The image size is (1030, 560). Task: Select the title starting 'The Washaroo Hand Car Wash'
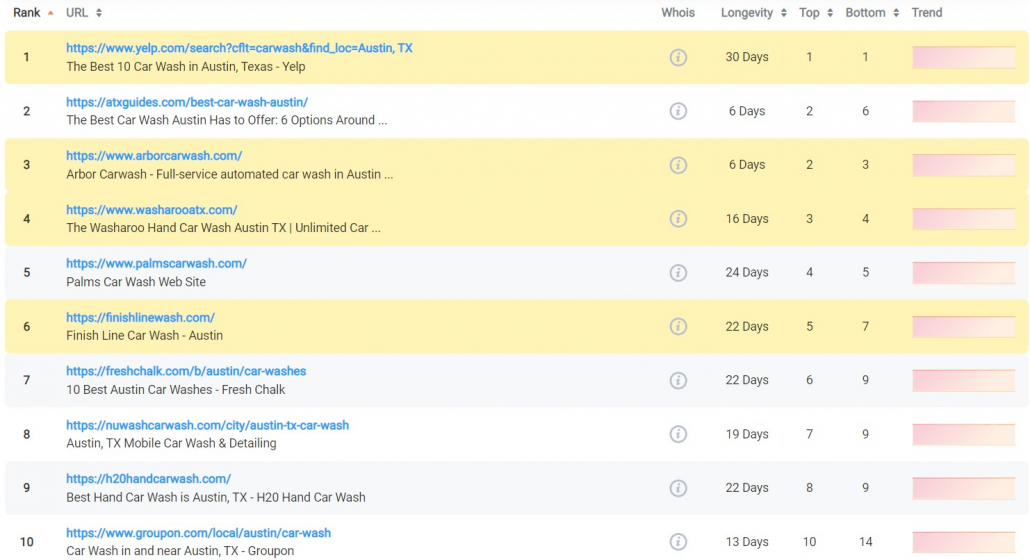click(223, 228)
